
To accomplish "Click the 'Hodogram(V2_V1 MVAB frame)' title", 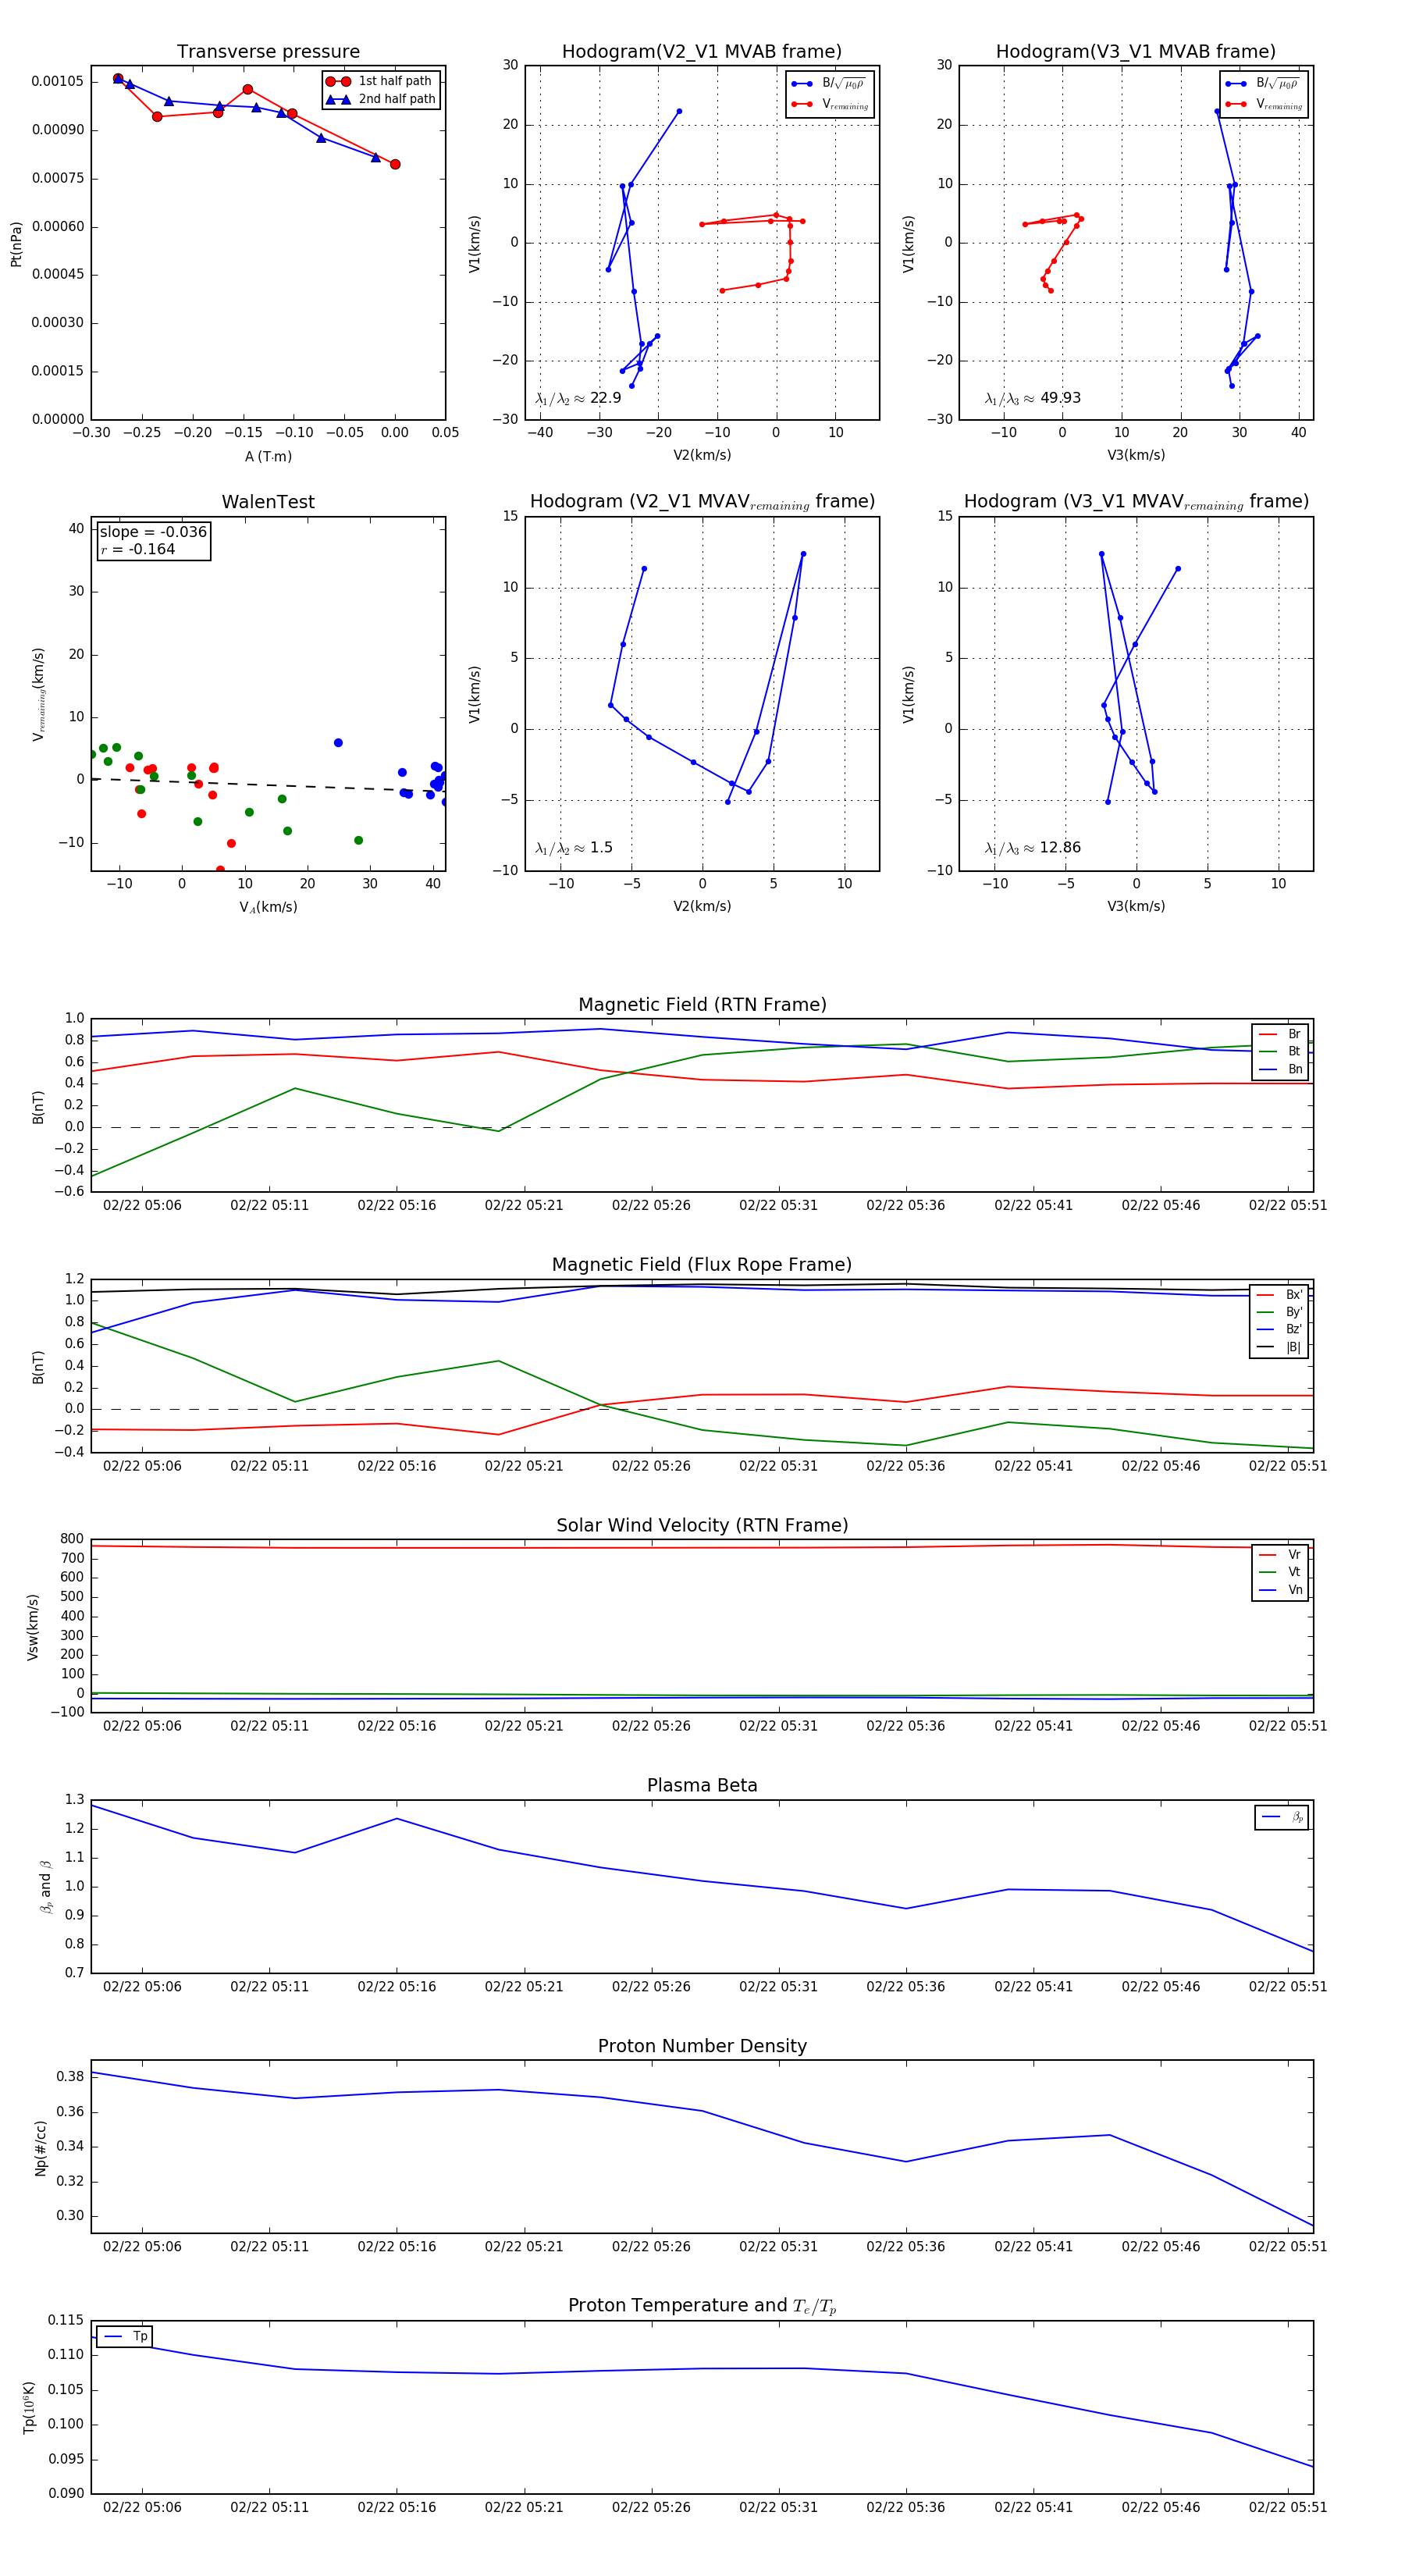I will (x=702, y=52).
